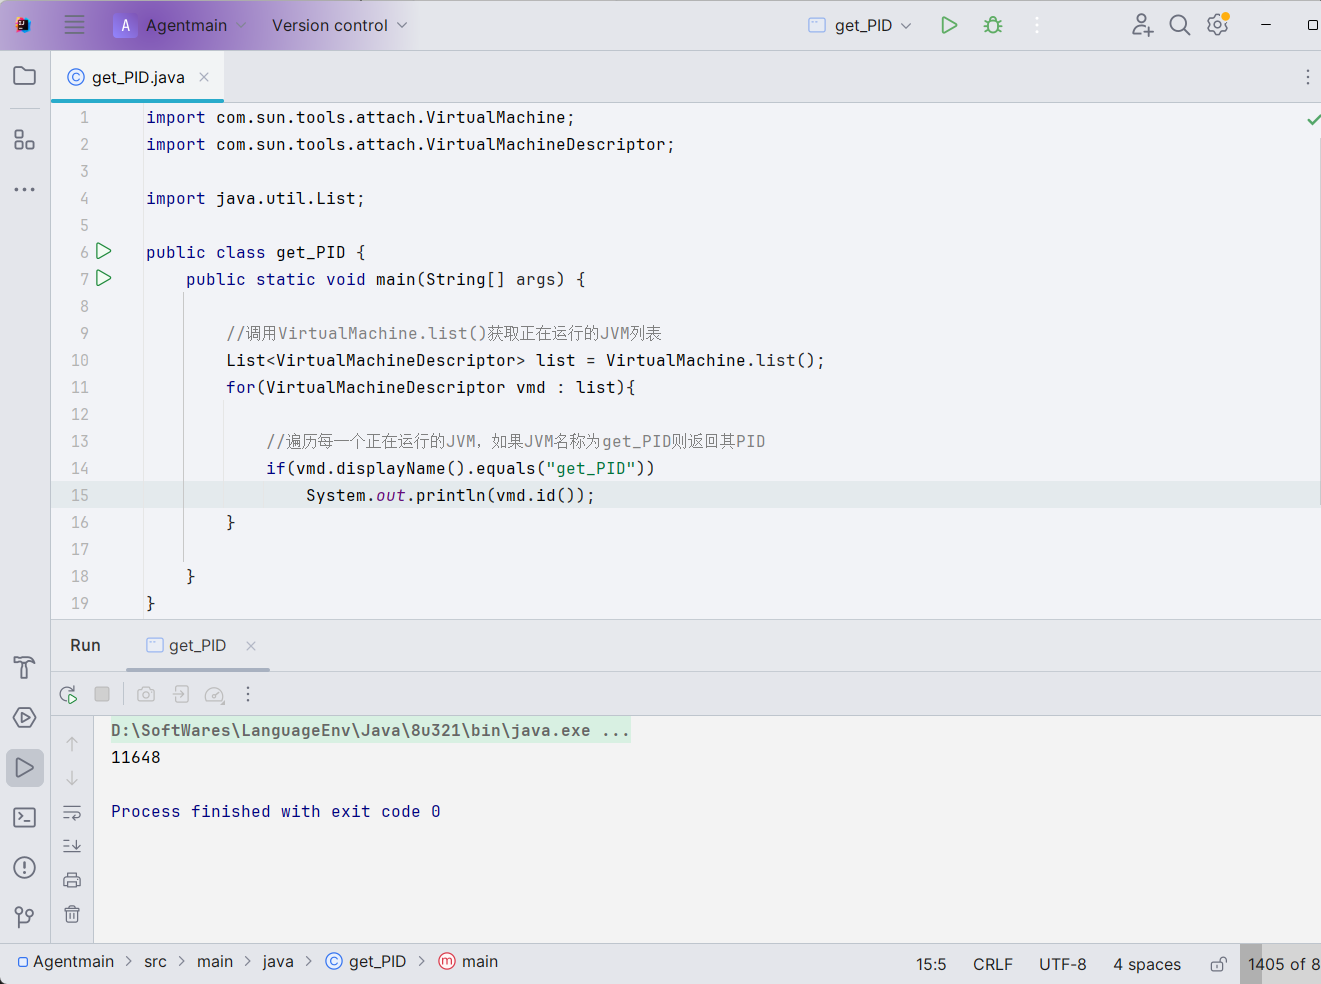
Task: Open the Build tool window (hammer icon)
Action: tap(24, 667)
